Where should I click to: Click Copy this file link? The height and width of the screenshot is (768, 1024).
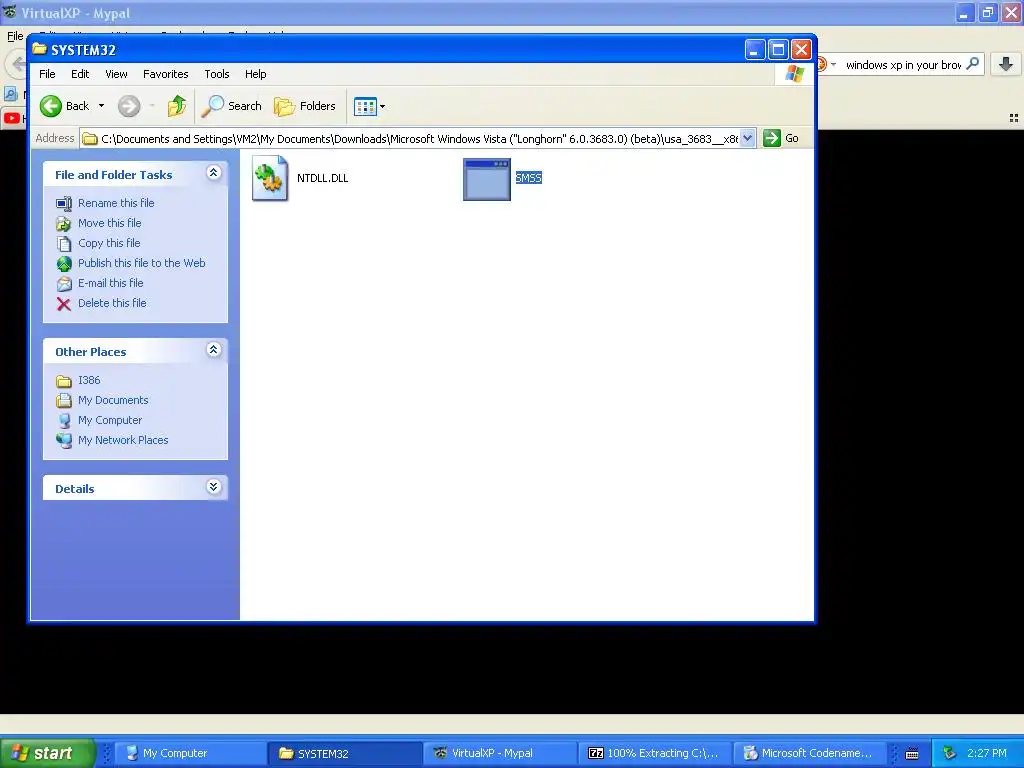[x=109, y=243]
